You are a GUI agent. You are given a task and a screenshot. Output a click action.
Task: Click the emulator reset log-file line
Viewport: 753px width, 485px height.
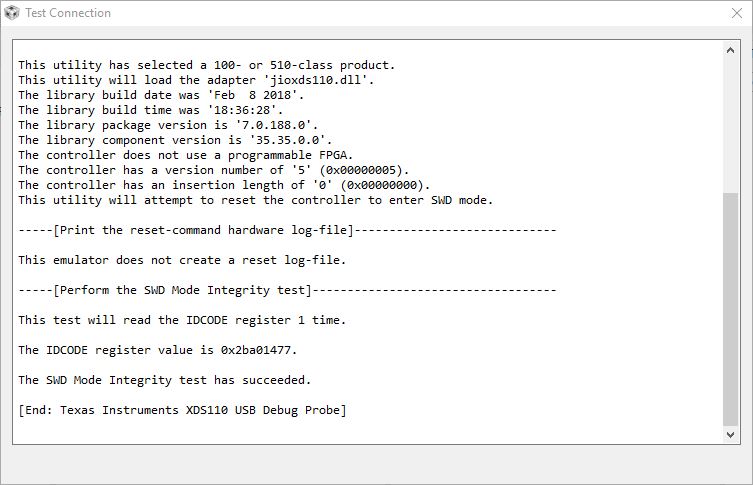click(x=181, y=260)
